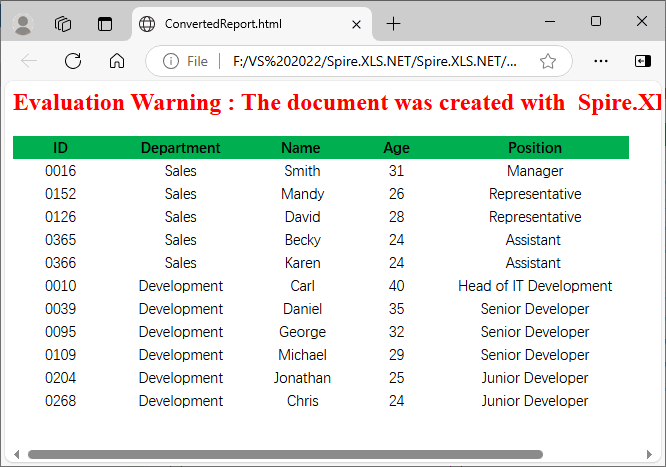Click the name Carl
The width and height of the screenshot is (666, 467).
tap(302, 286)
